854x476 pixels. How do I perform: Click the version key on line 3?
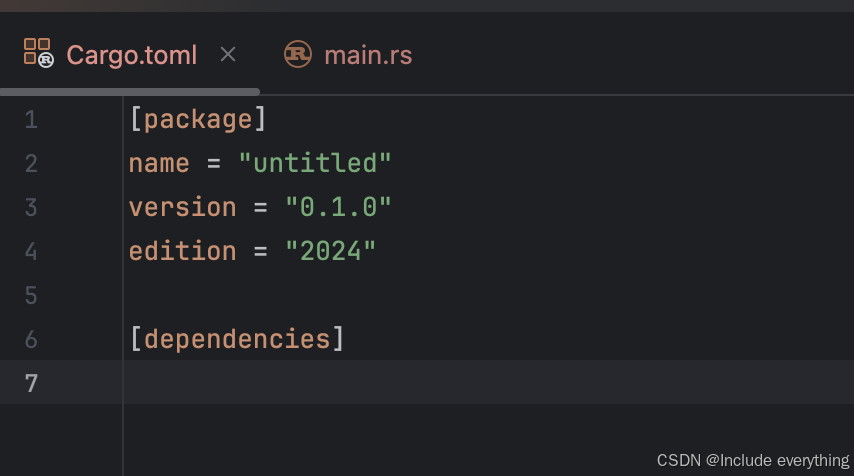[182, 207]
